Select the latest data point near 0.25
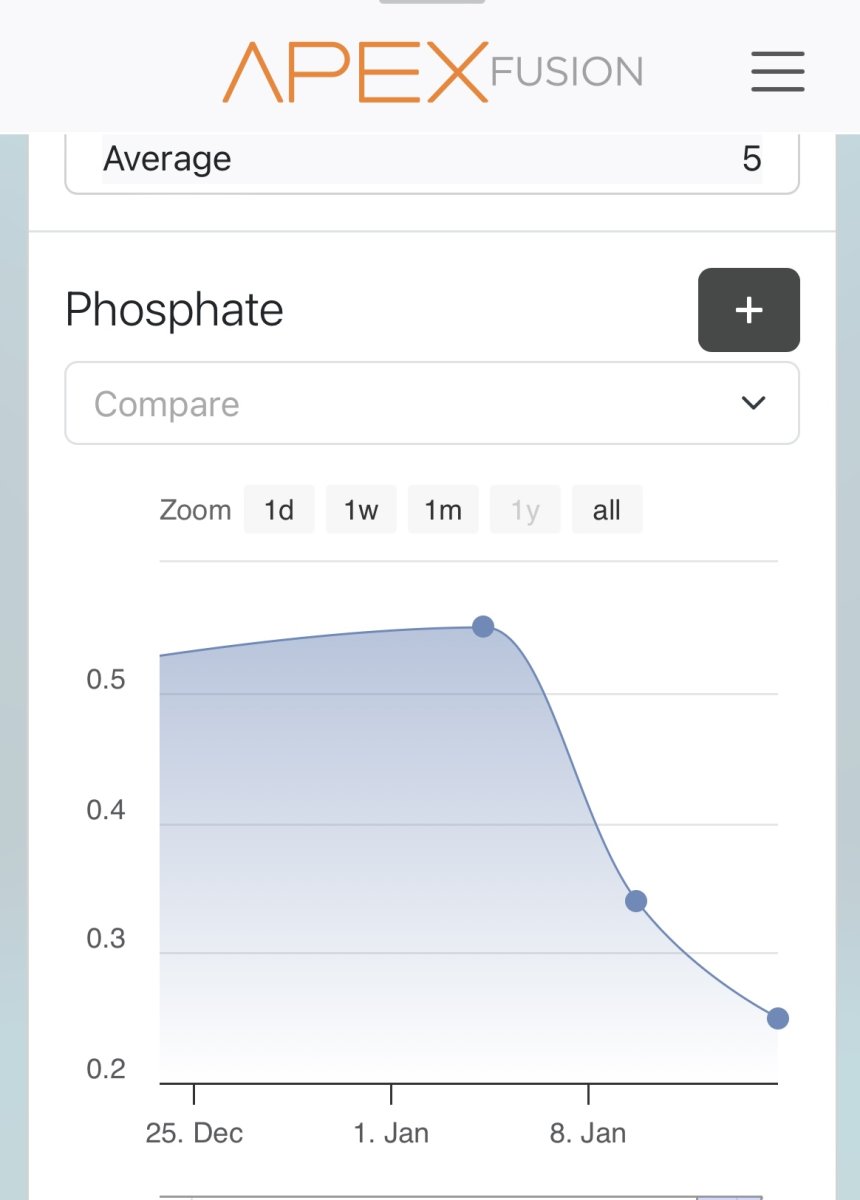This screenshot has width=860, height=1200. coord(778,1019)
